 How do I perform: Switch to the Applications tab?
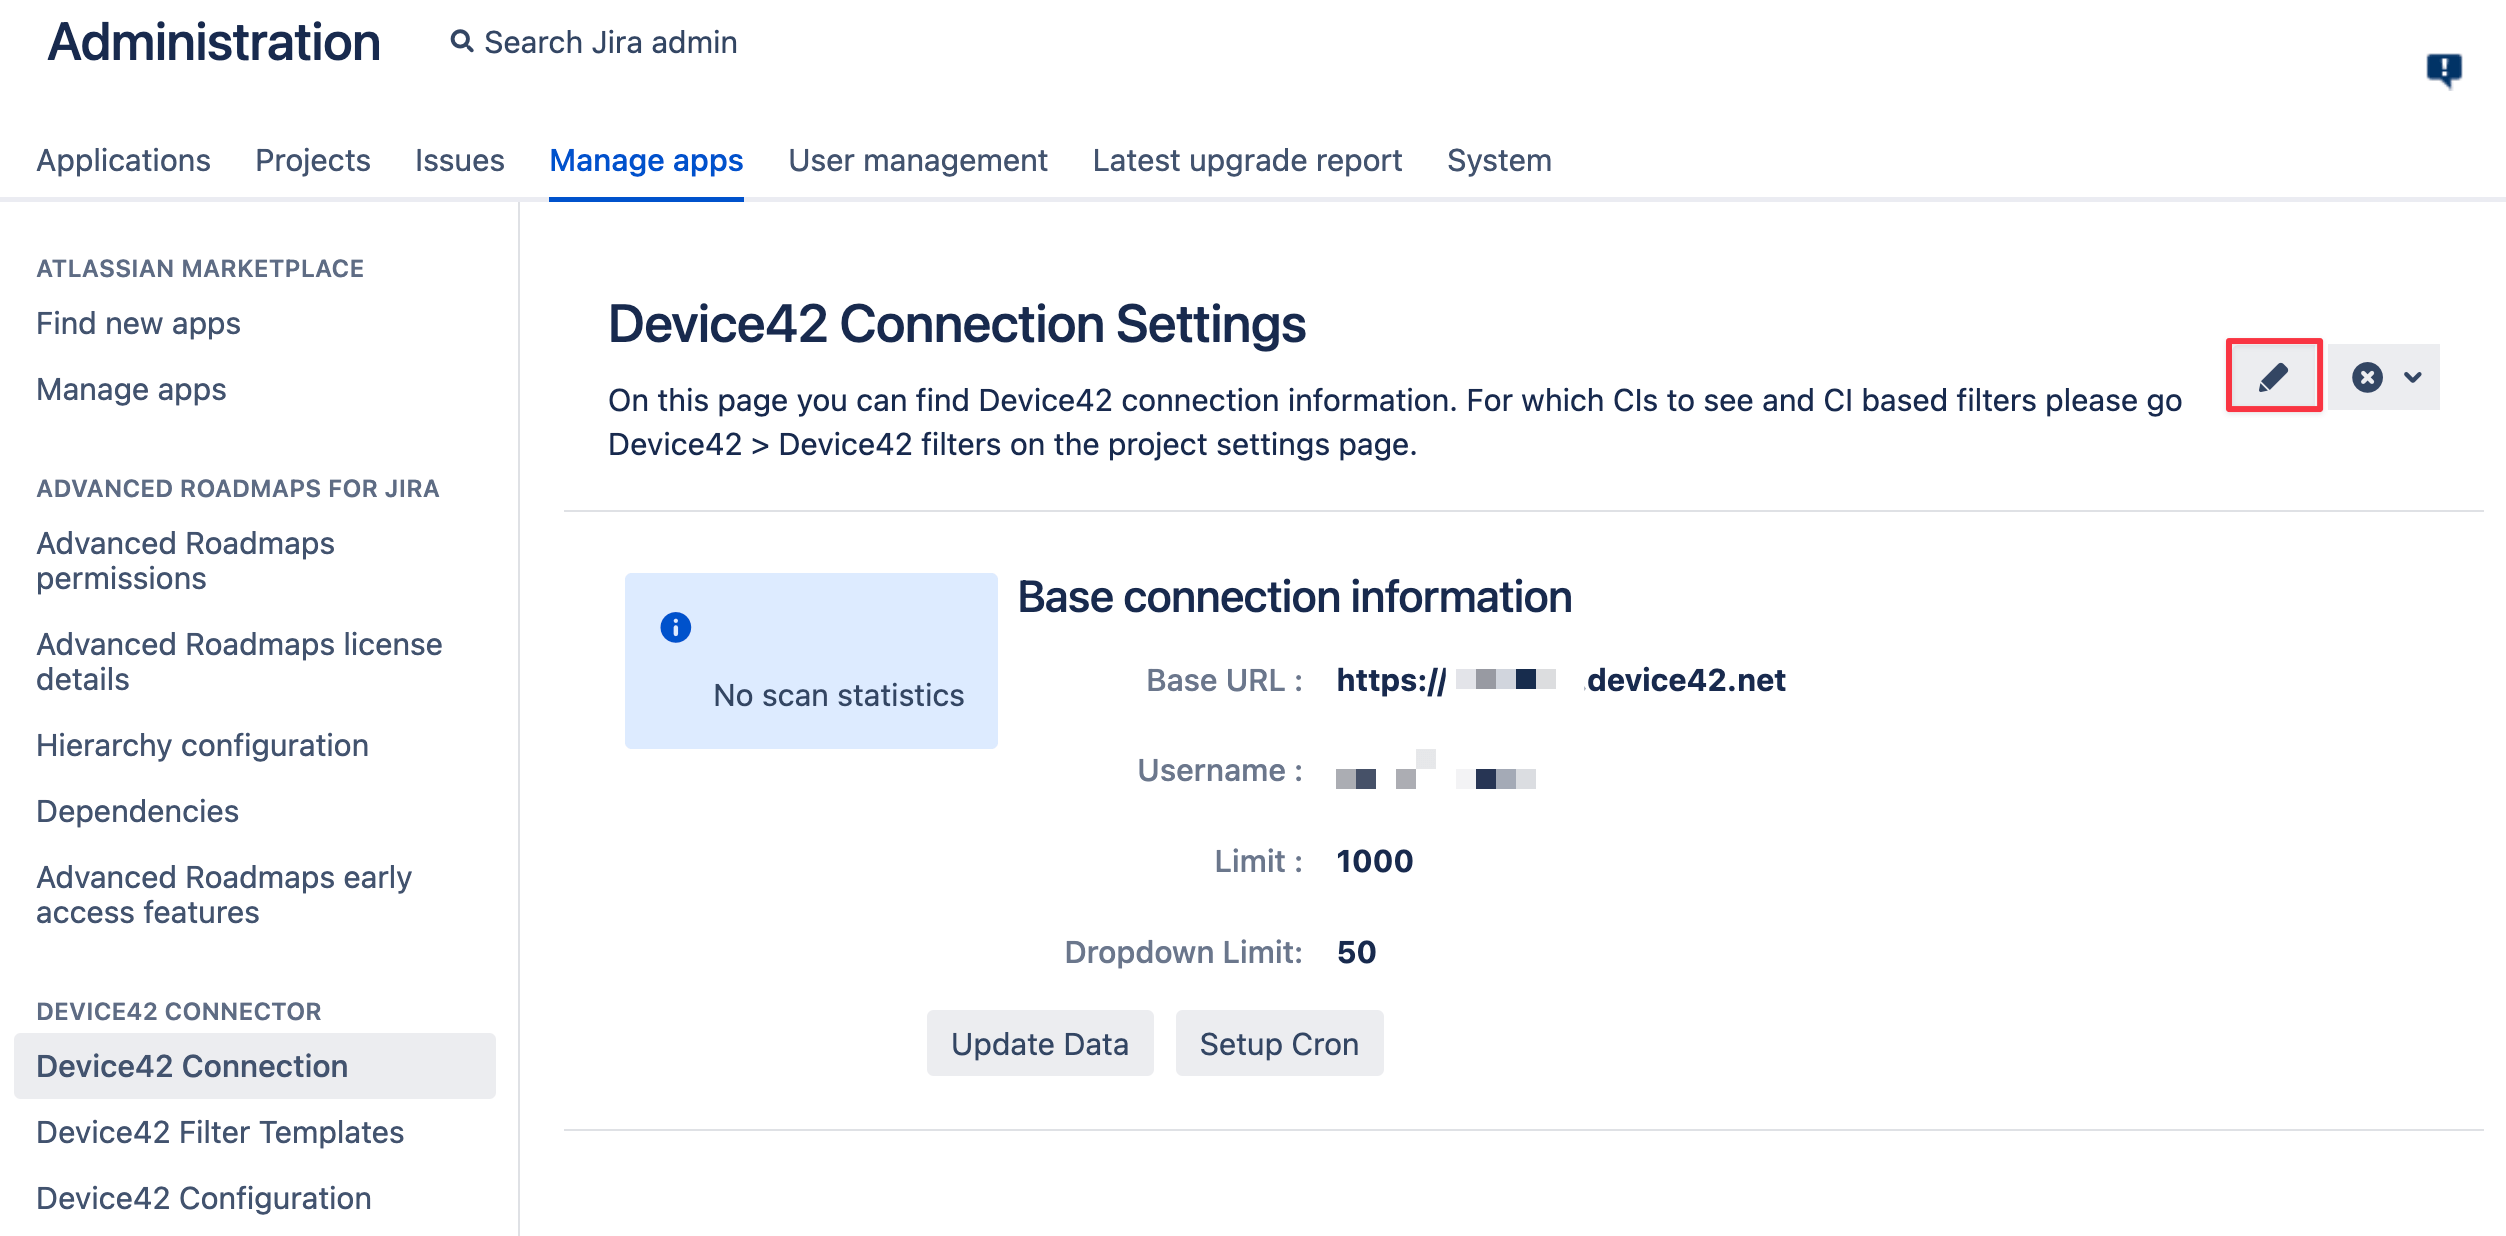pyautogui.click(x=124, y=160)
